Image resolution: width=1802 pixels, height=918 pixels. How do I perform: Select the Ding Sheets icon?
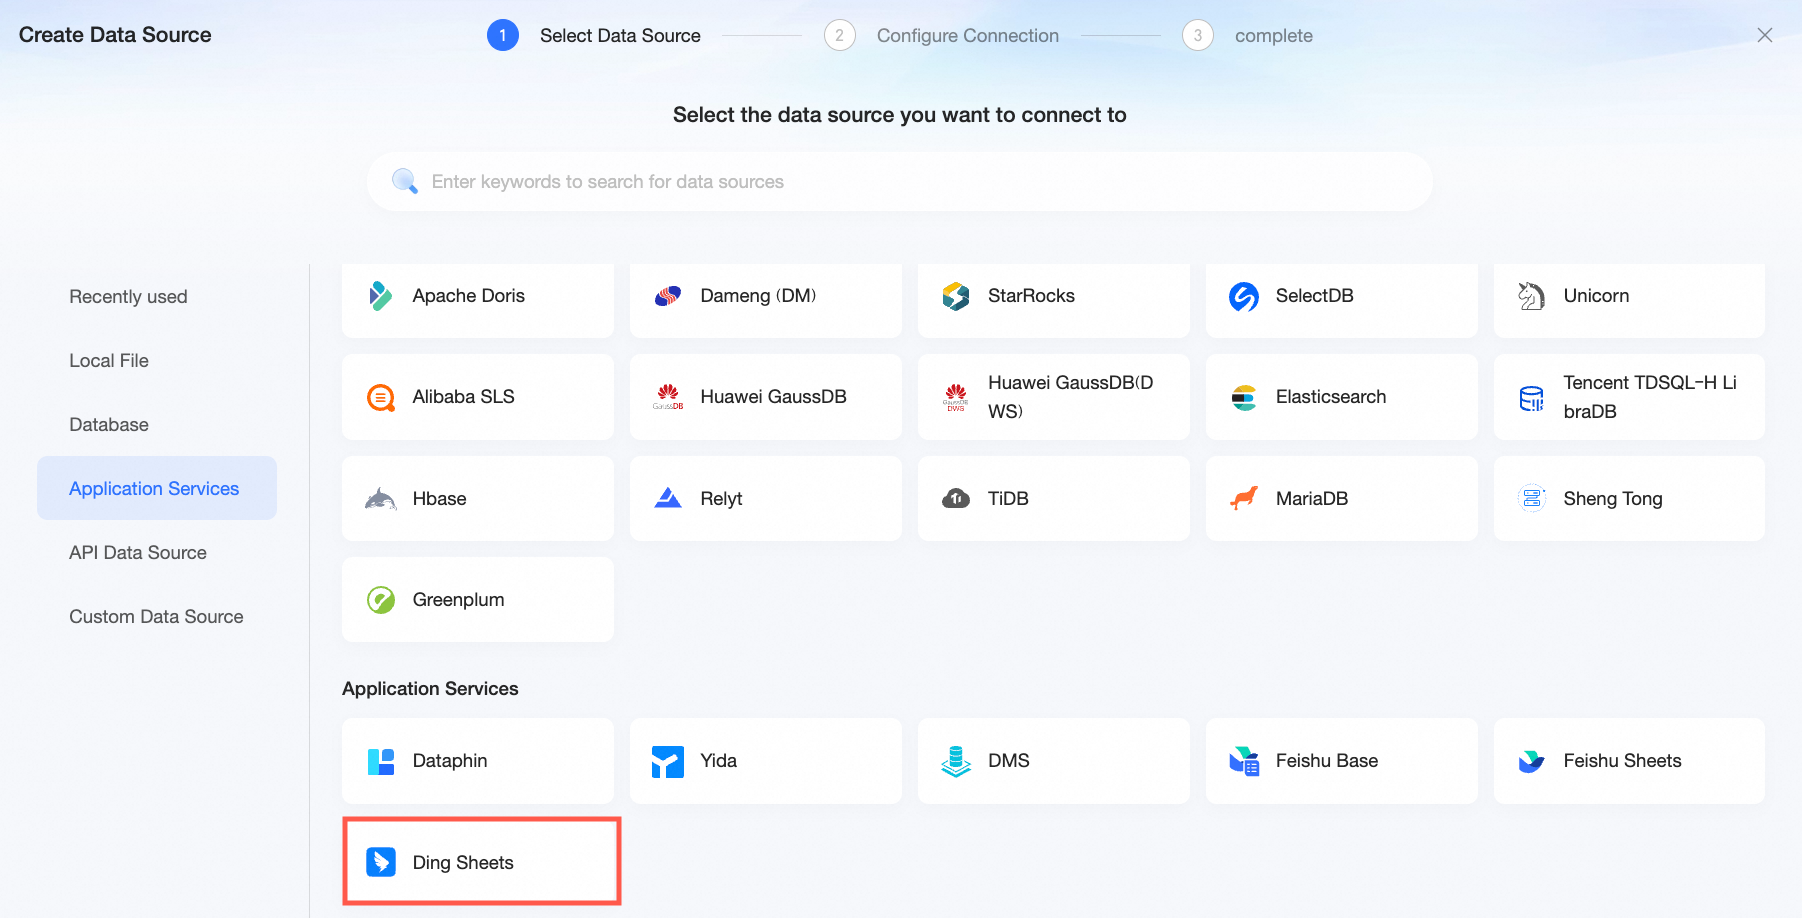tap(381, 862)
